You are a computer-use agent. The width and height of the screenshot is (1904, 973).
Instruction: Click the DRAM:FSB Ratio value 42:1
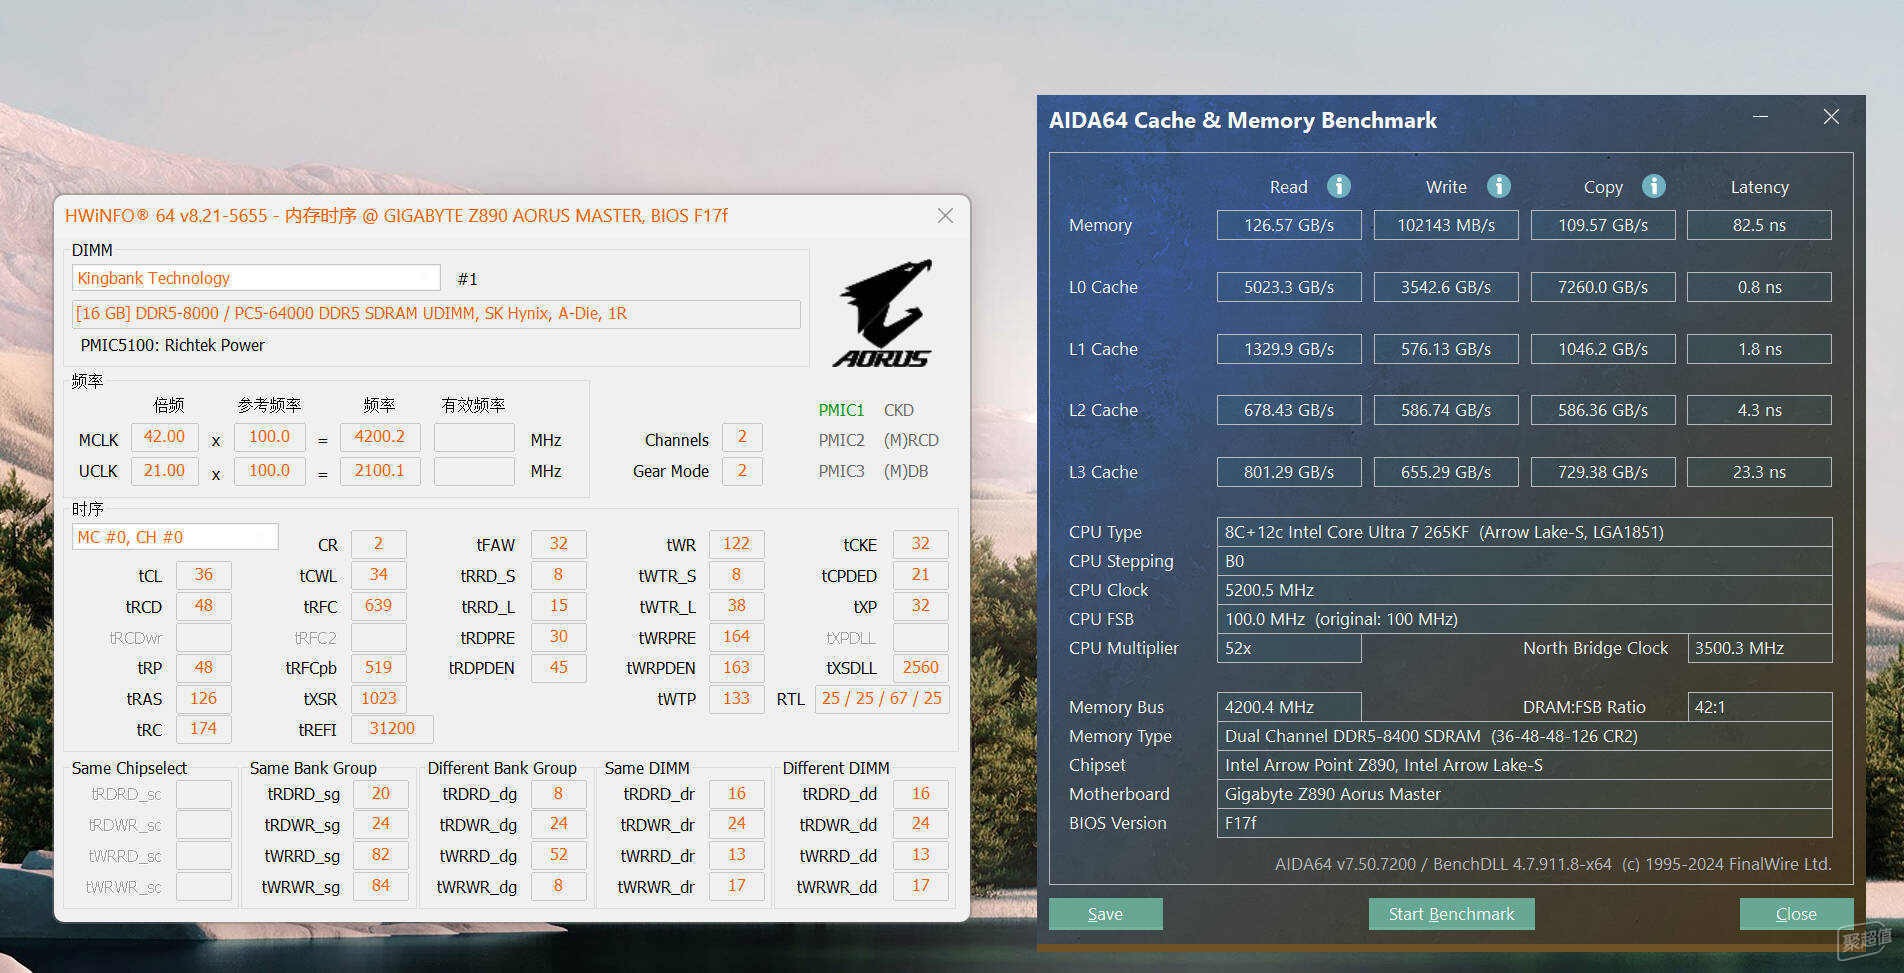(1760, 707)
